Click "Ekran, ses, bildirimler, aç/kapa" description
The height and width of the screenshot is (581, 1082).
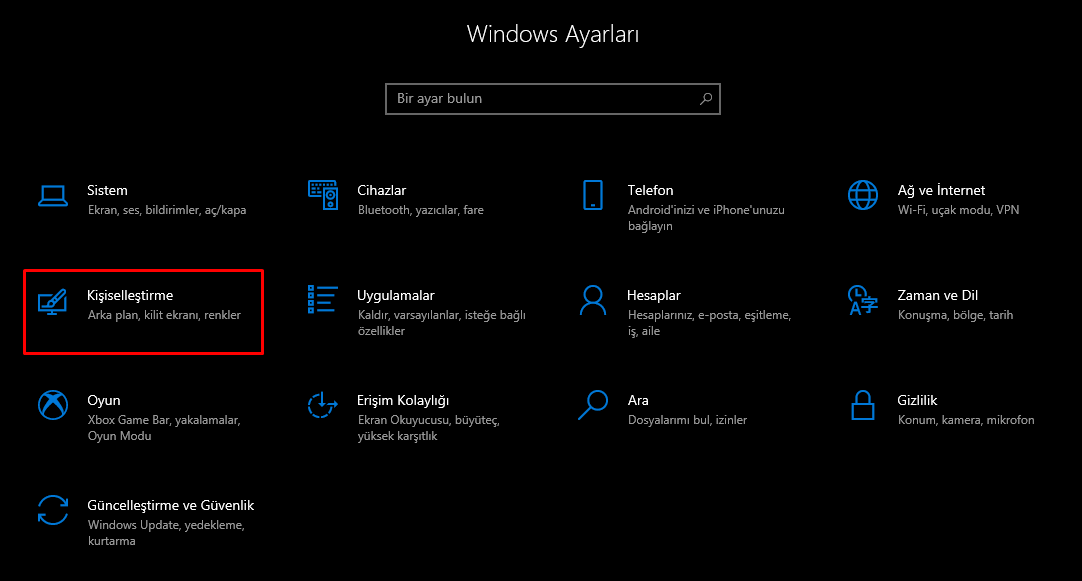[x=167, y=210]
